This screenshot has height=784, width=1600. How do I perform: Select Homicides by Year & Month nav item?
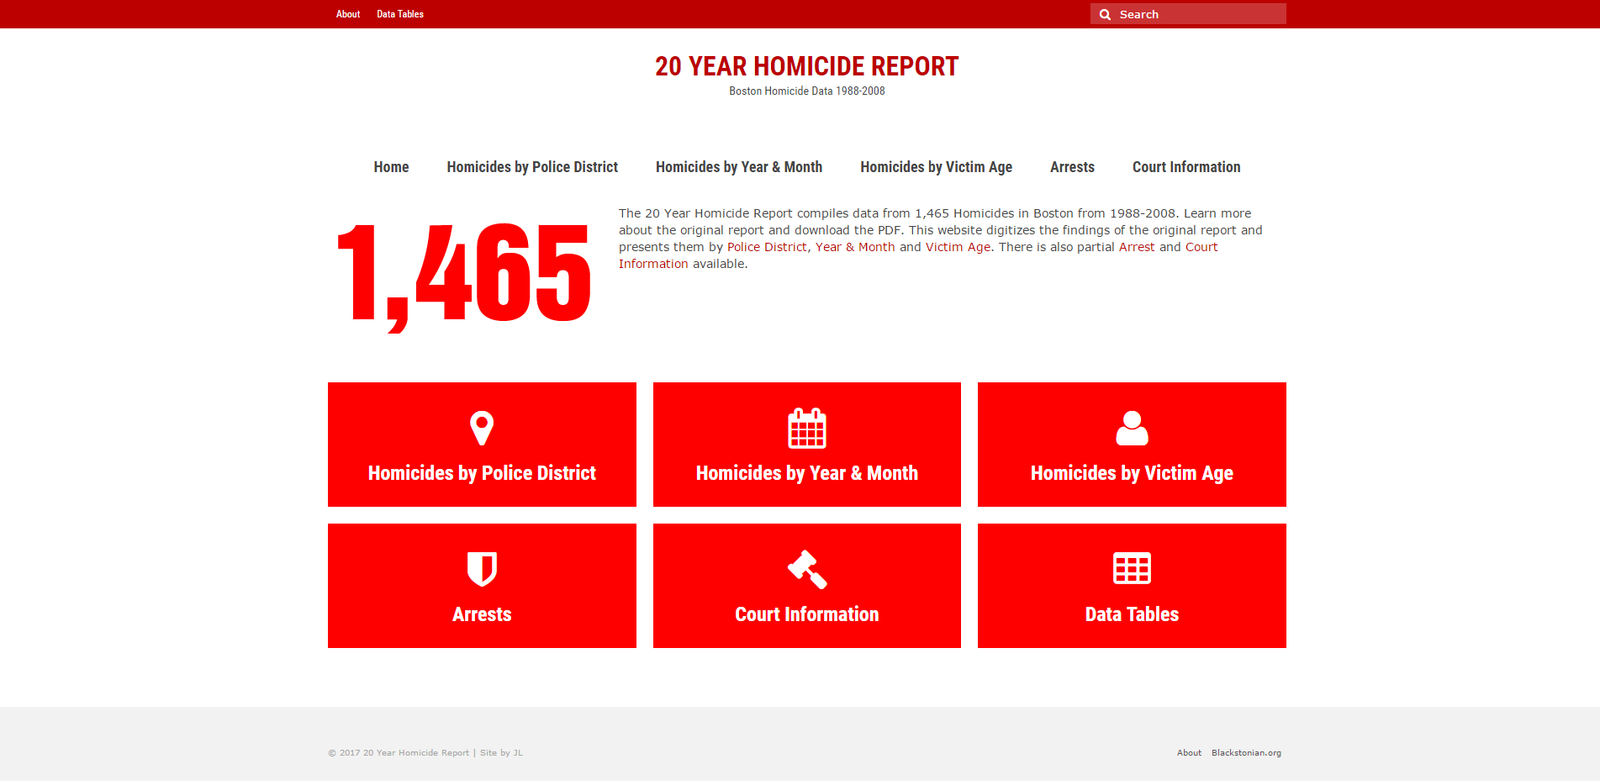coord(739,167)
